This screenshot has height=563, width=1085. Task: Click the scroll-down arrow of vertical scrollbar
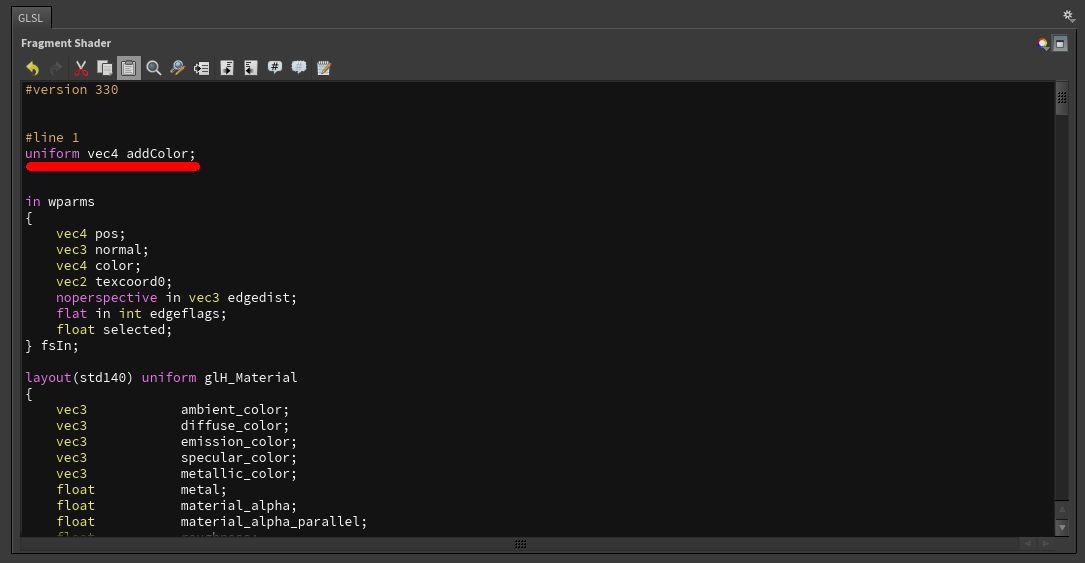tap(1061, 527)
